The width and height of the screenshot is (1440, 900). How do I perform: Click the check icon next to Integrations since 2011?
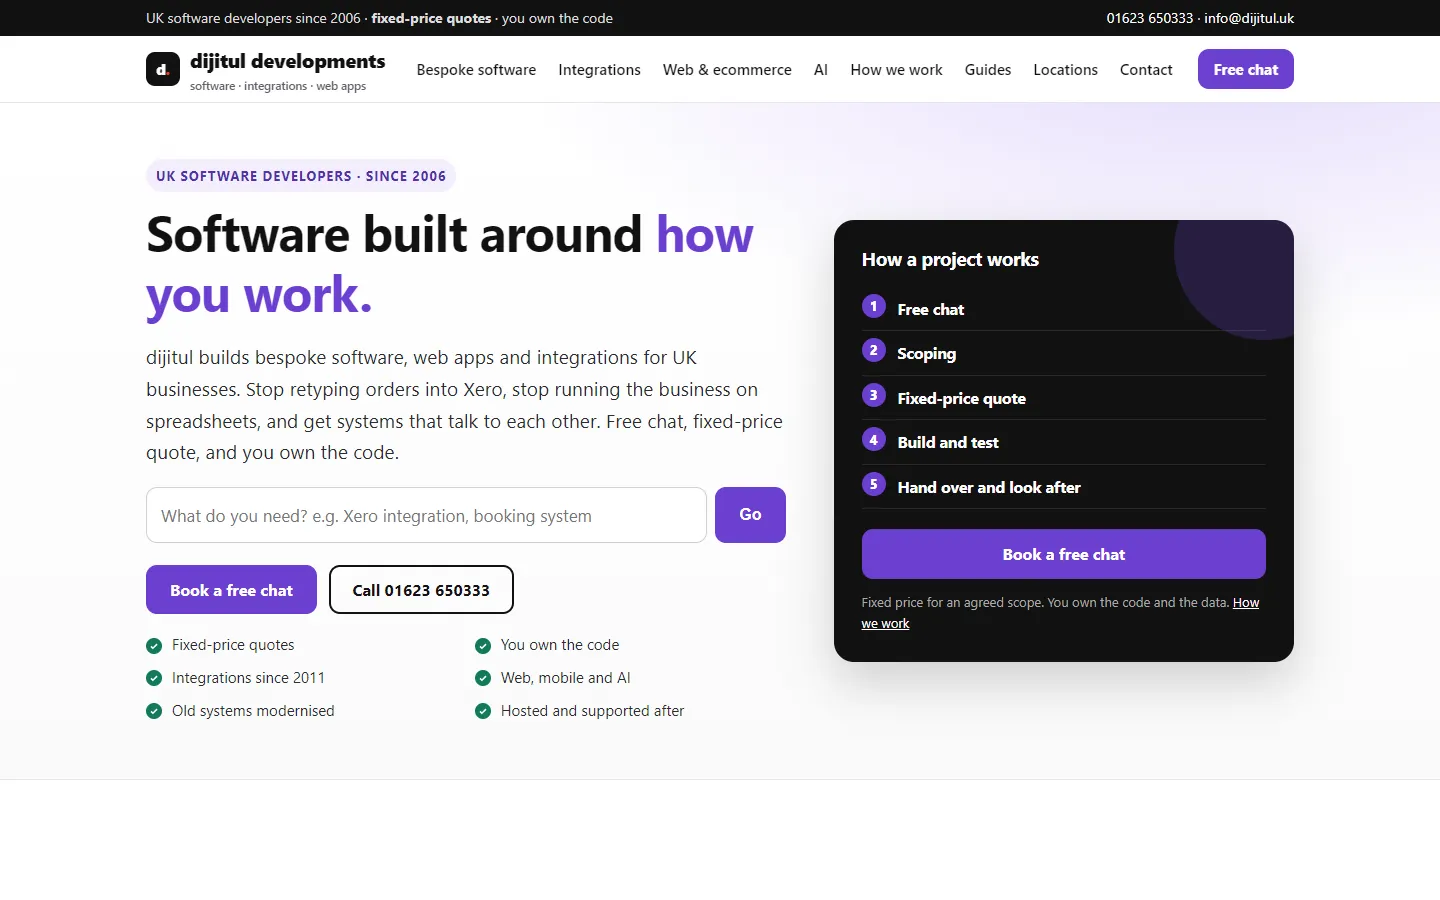154,678
